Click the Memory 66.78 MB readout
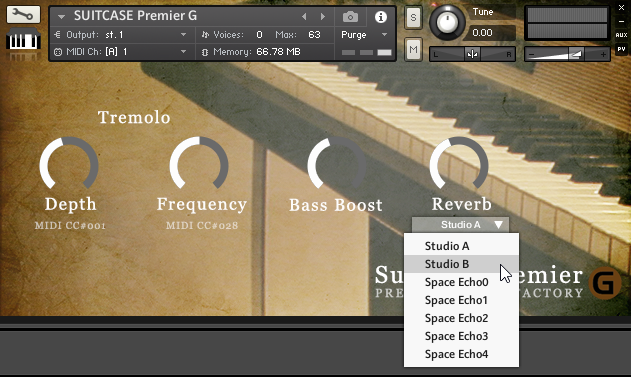The height and width of the screenshot is (377, 631). click(278, 52)
